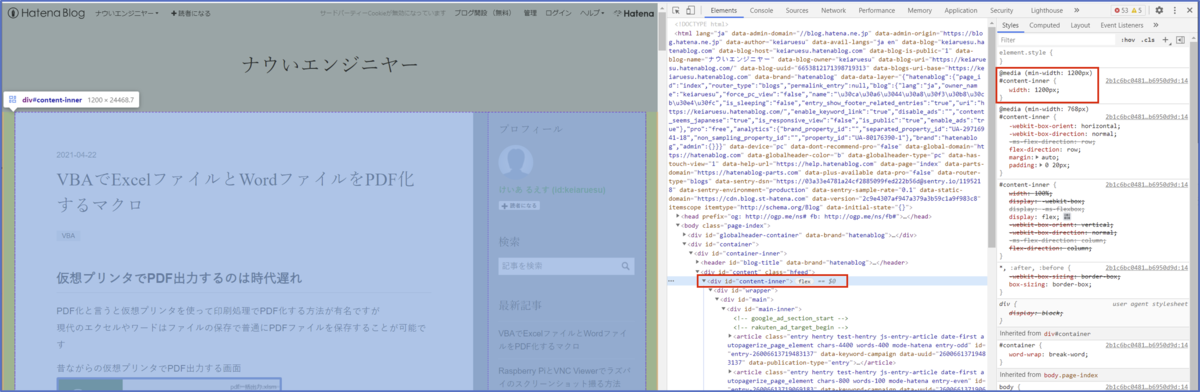Collapse the div id wrapper node

(x=710, y=291)
